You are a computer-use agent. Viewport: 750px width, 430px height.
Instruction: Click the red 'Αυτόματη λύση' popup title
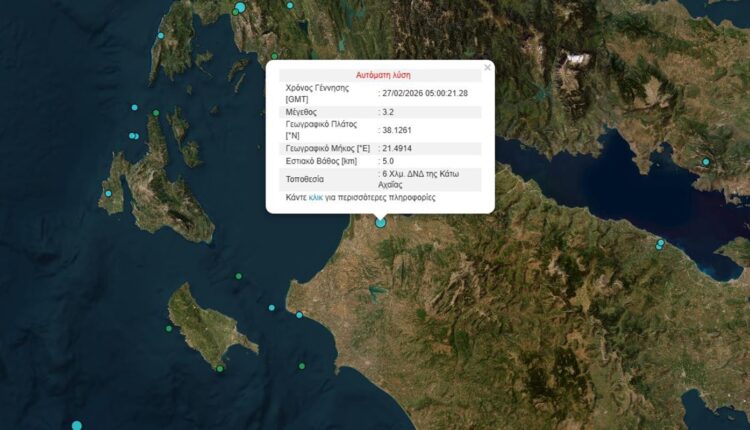[x=383, y=75]
